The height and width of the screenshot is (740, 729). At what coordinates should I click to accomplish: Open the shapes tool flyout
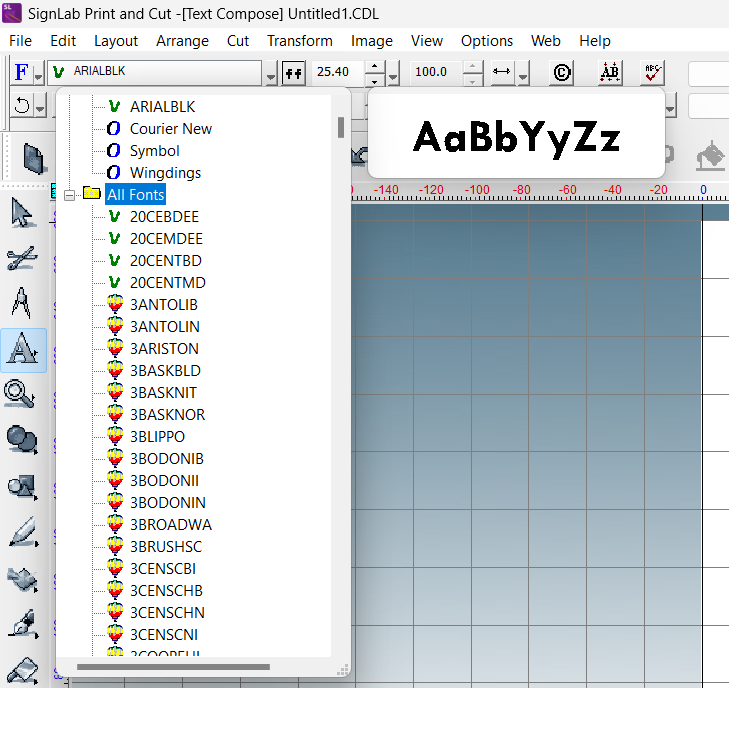click(22, 487)
